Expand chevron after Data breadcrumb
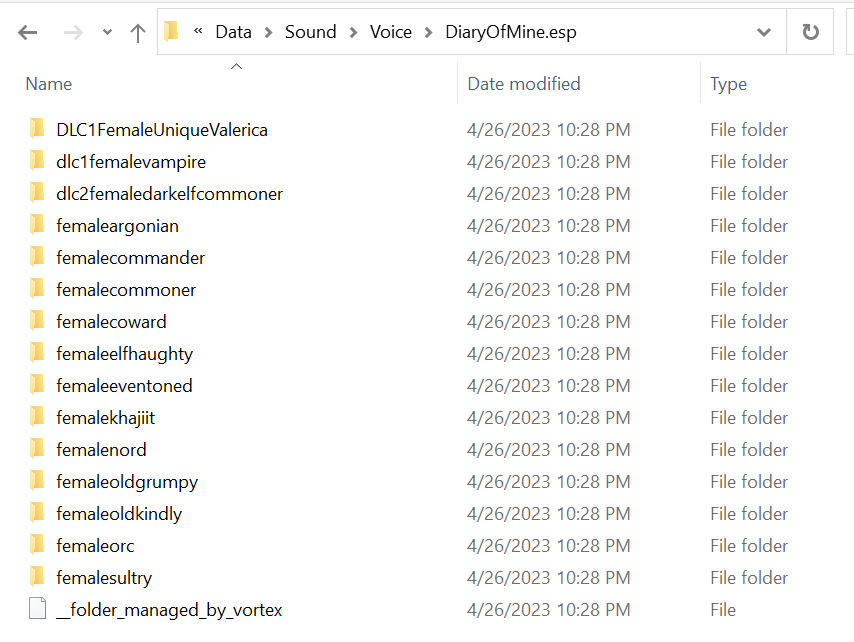854x642 pixels. click(x=268, y=33)
